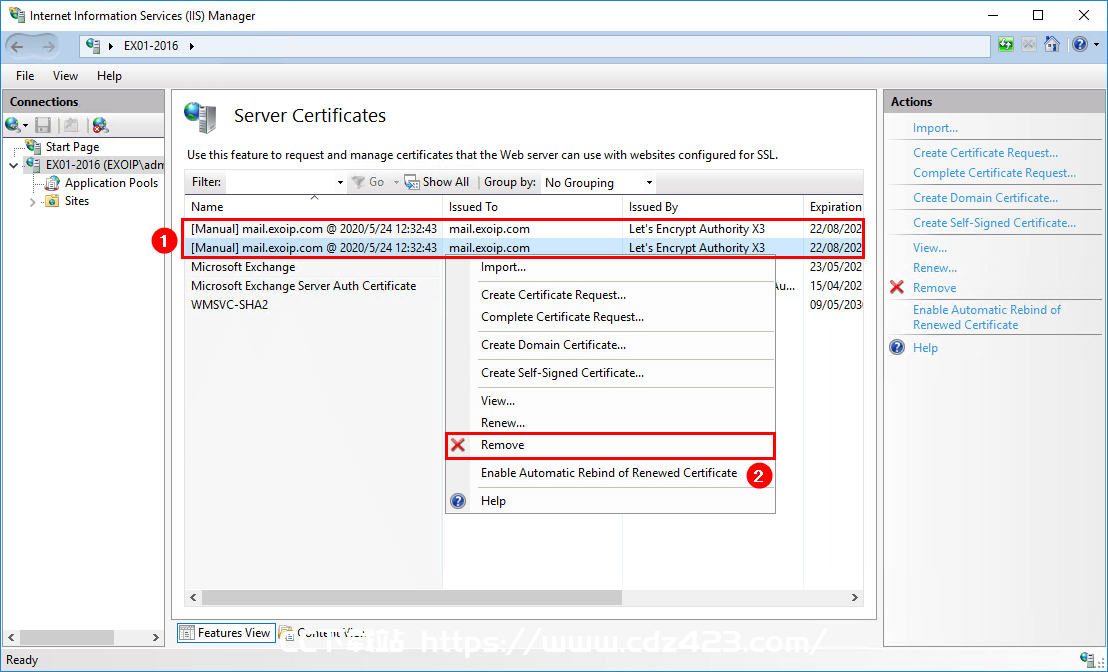Expand the Sites tree node
This screenshot has width=1108, height=672.
(32, 201)
